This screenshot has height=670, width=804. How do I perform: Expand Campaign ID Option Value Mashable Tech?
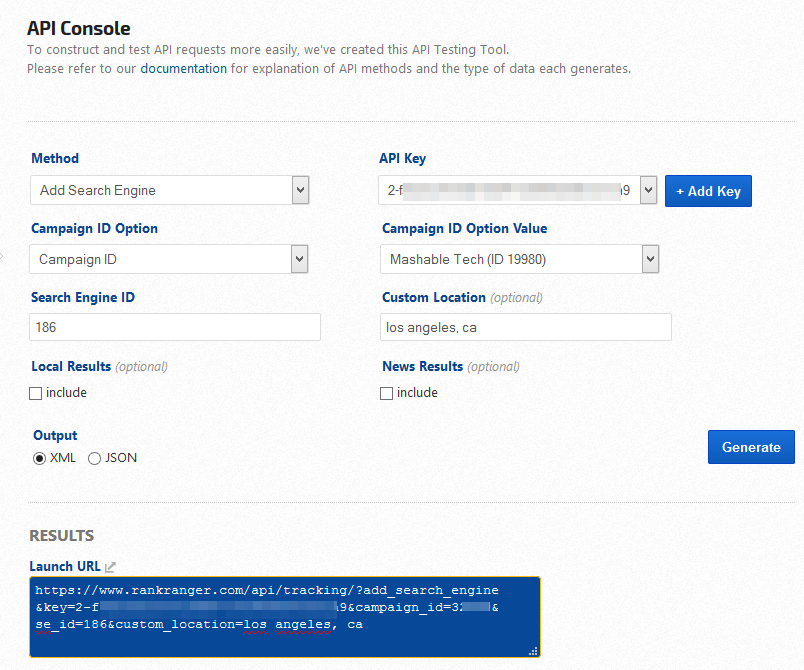click(520, 259)
